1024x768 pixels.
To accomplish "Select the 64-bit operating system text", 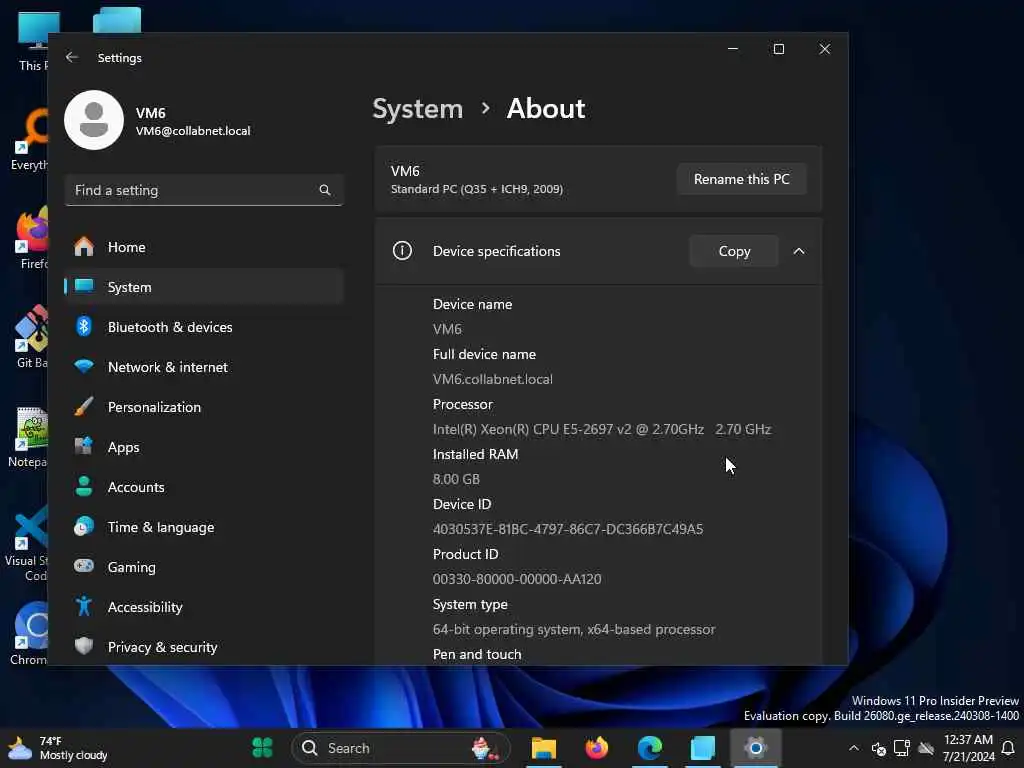I will tap(573, 630).
